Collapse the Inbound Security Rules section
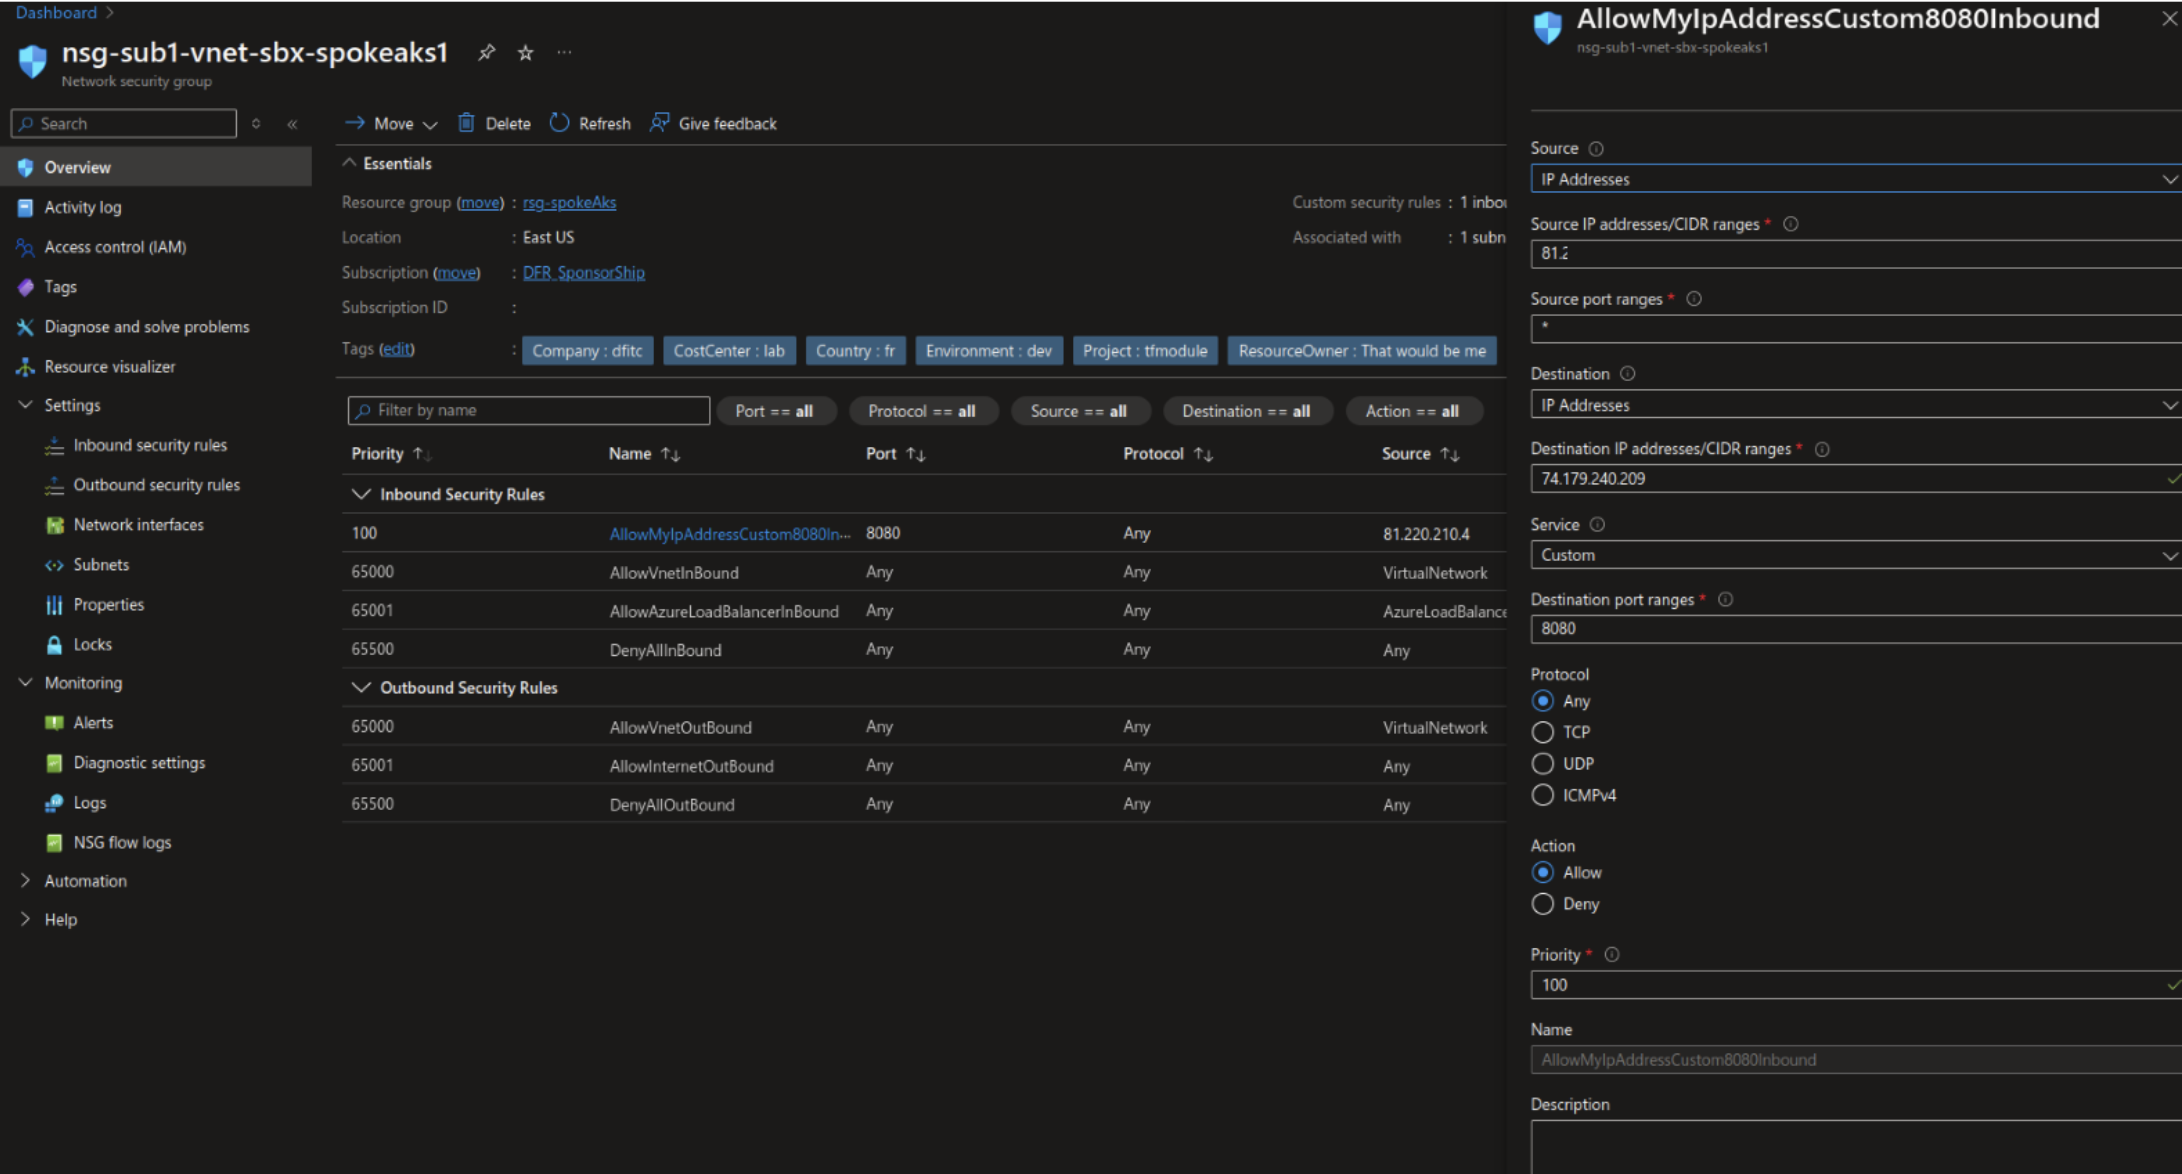Image resolution: width=2182 pixels, height=1174 pixels. [362, 494]
